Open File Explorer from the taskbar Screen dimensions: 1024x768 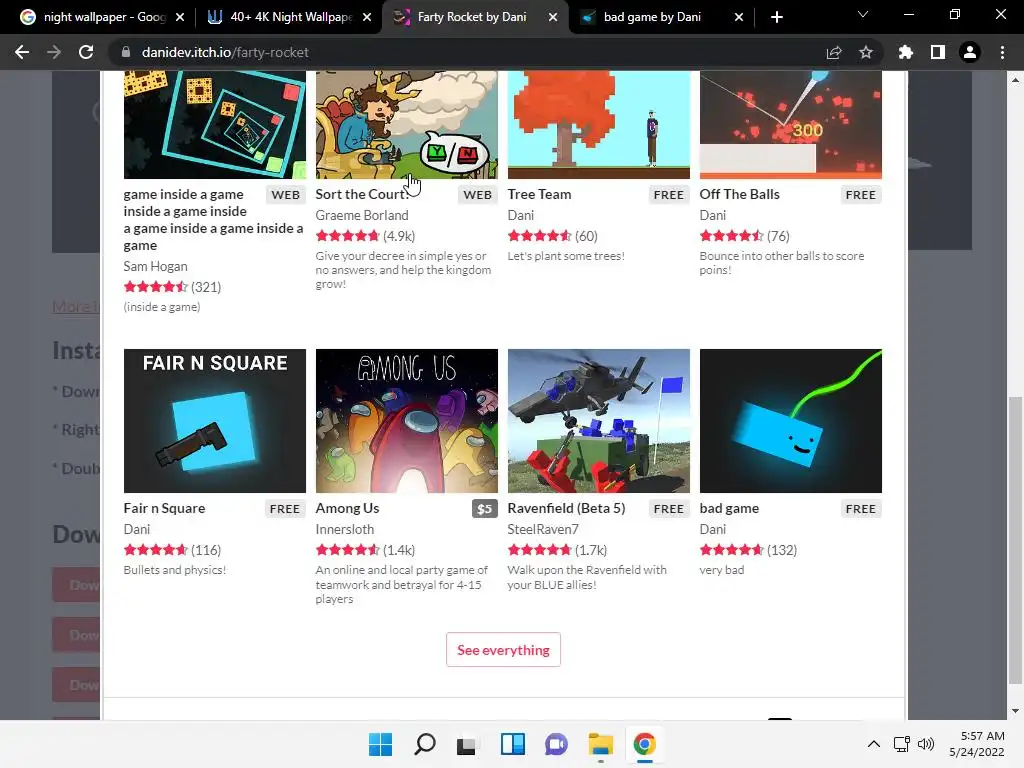coord(600,744)
